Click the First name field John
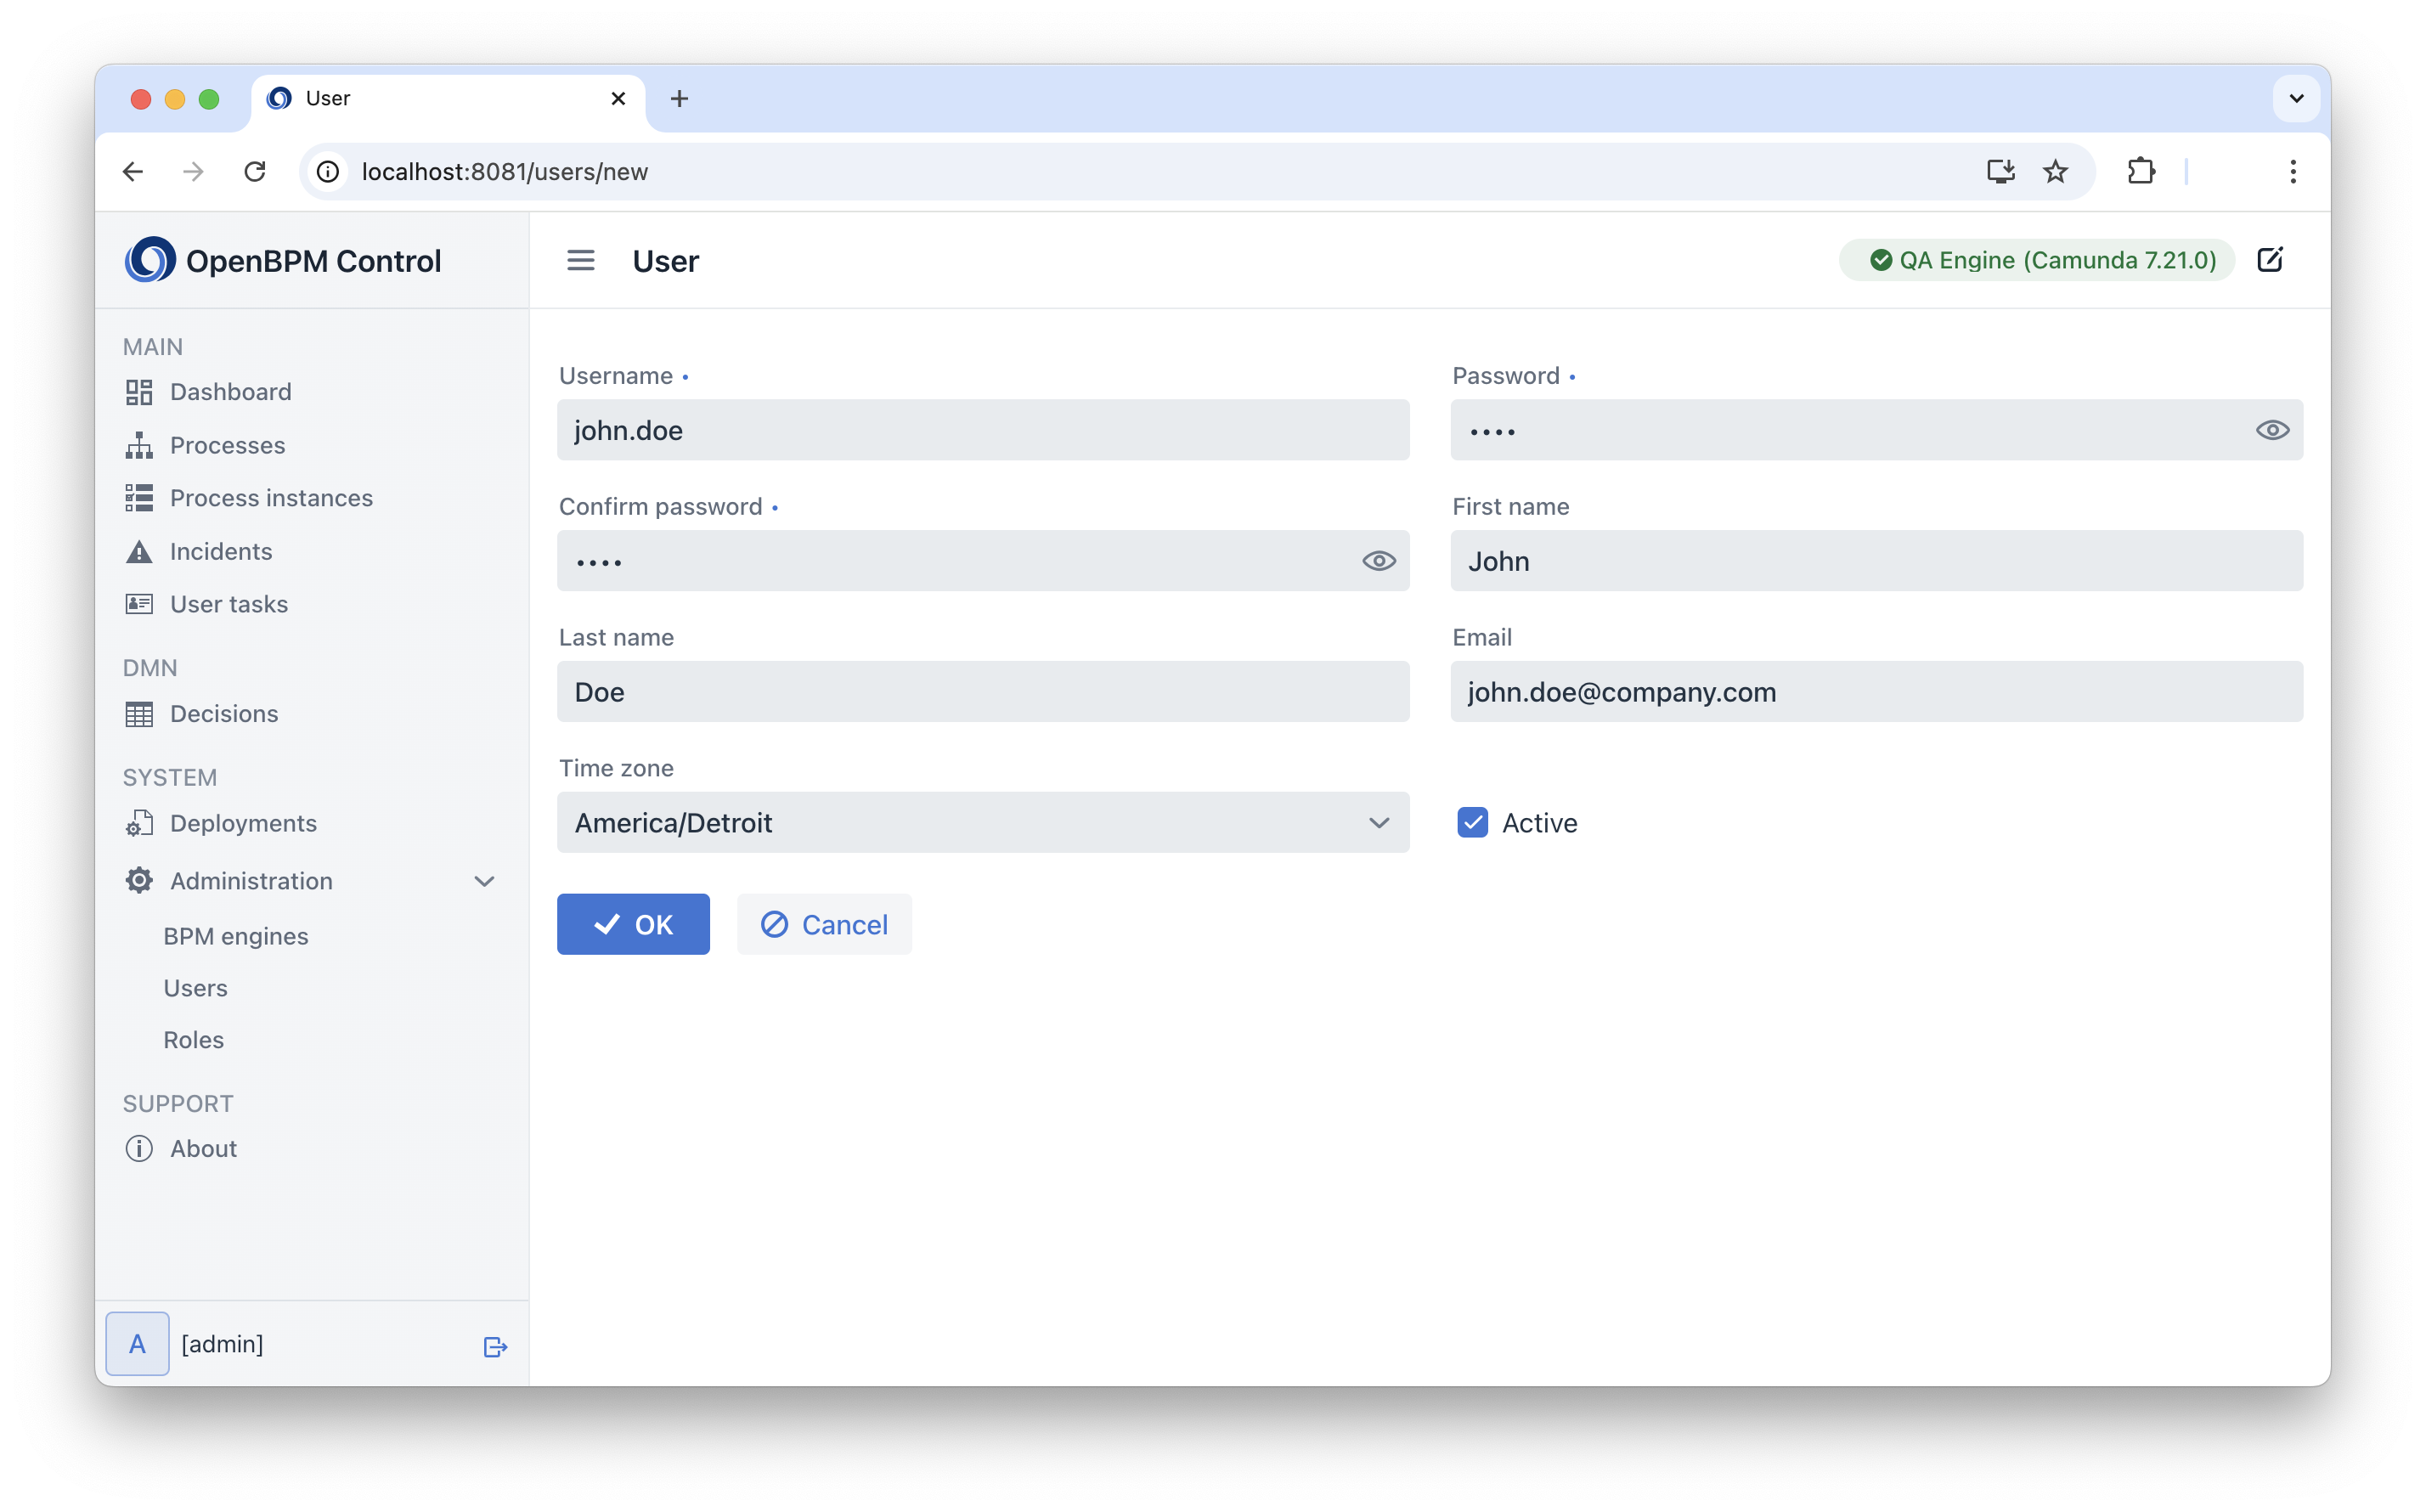 coord(1876,561)
